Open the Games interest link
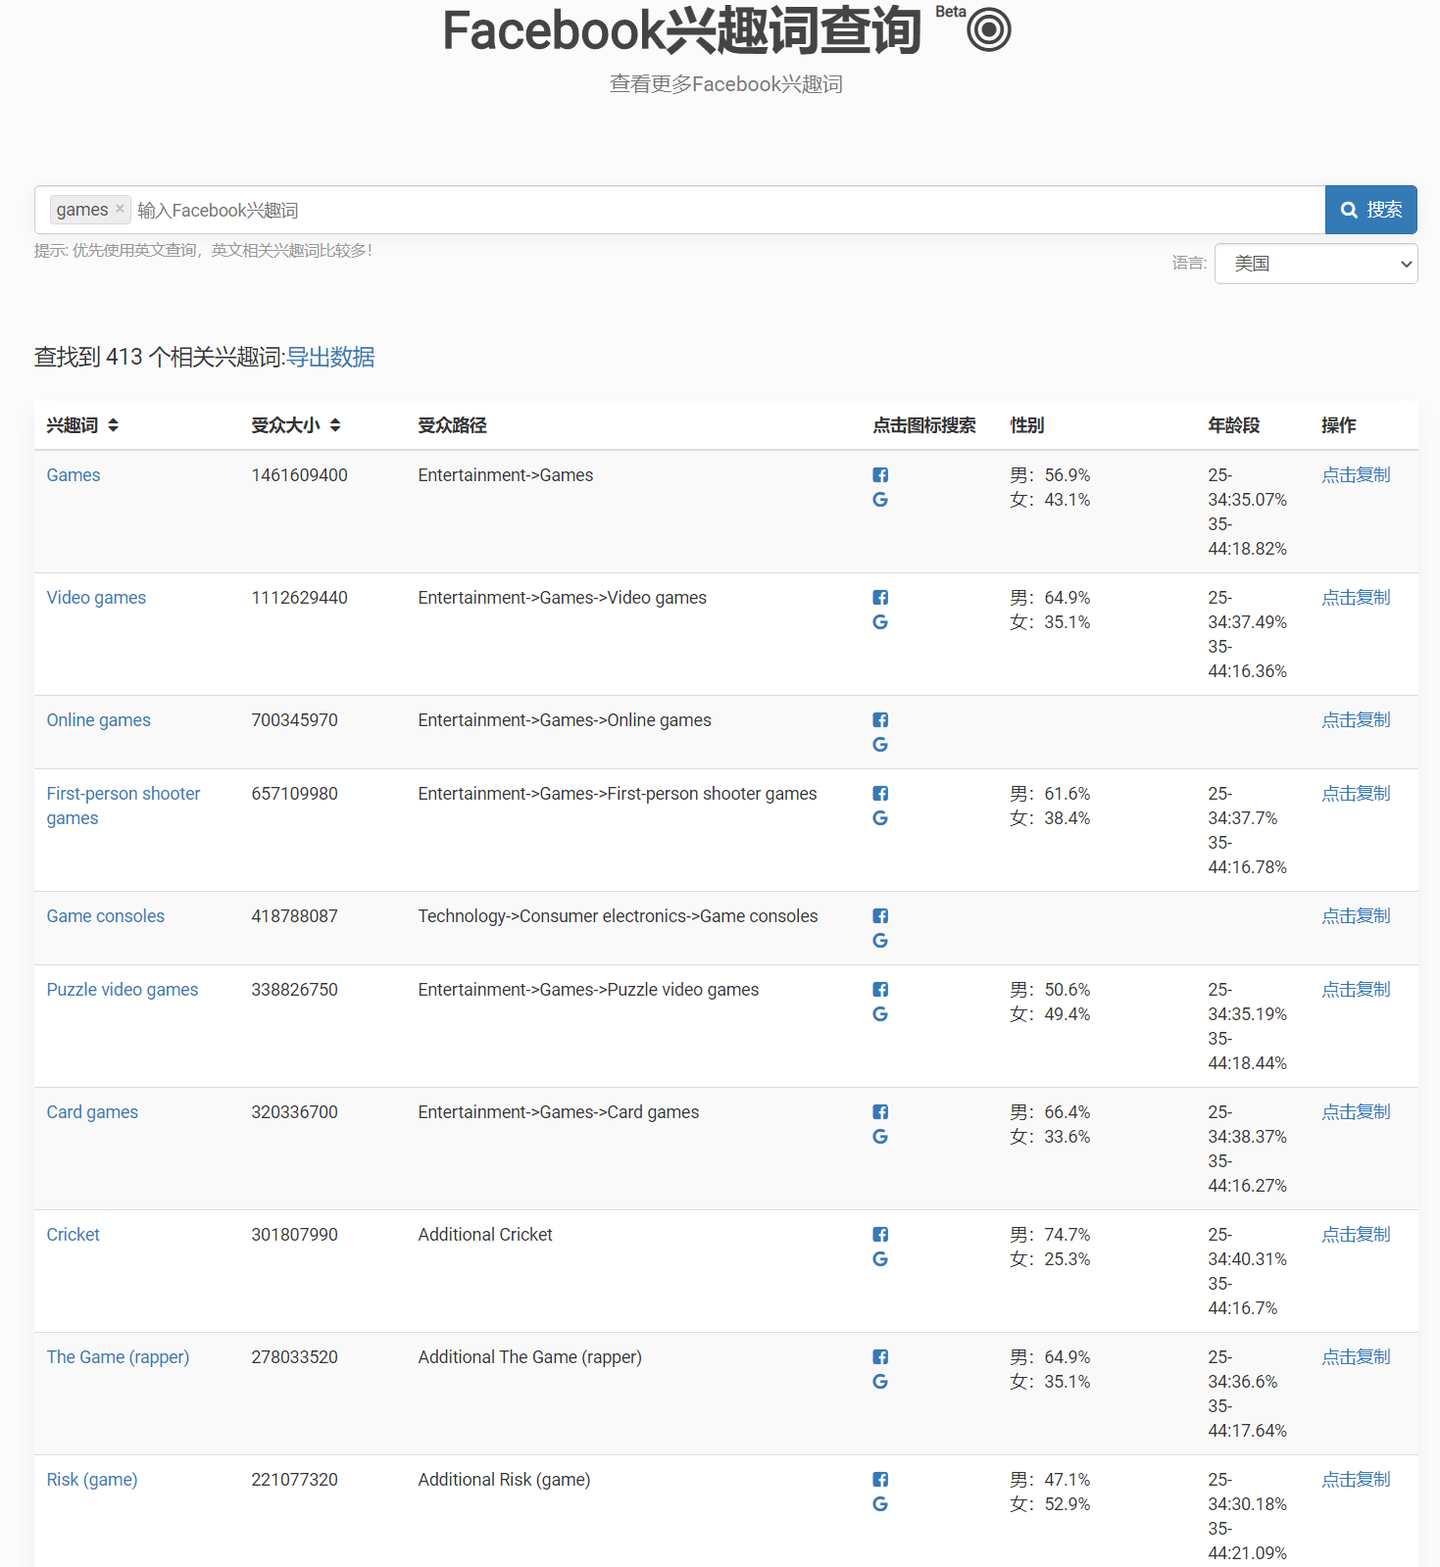The image size is (1440, 1567). [74, 475]
